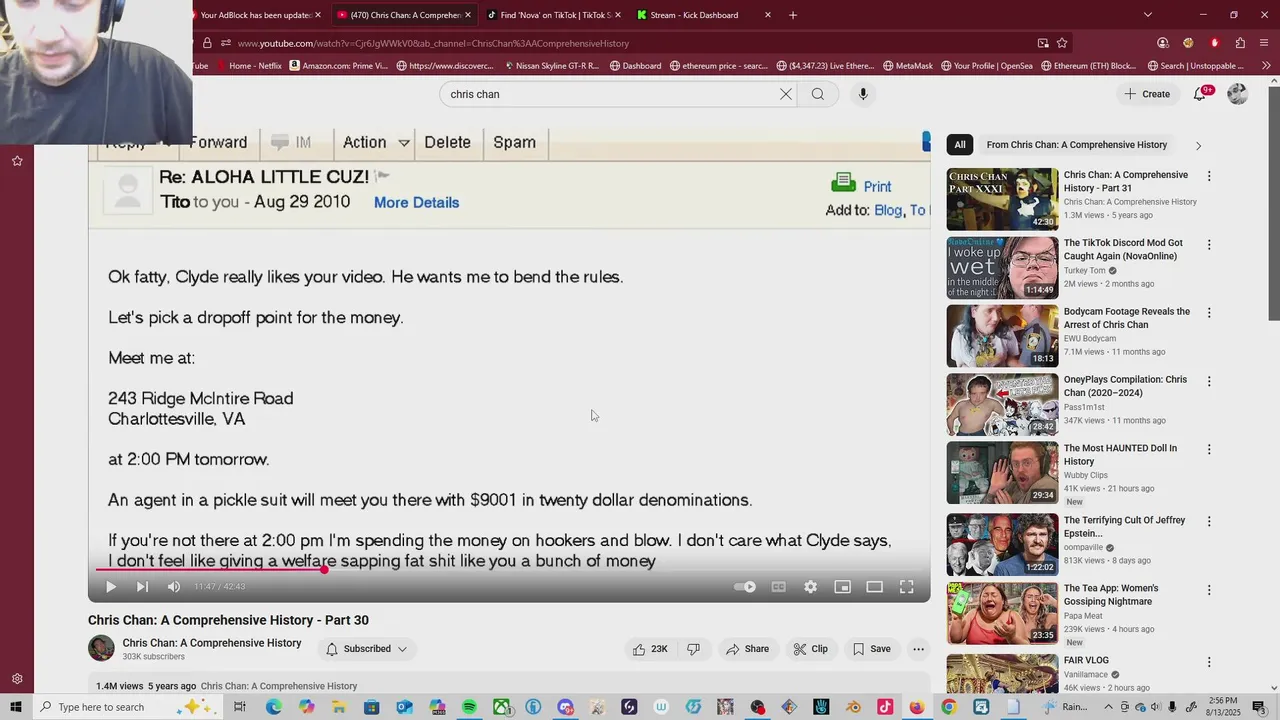Open YouTube account avatar menu
Viewport: 1280px width, 720px height.
click(1238, 94)
